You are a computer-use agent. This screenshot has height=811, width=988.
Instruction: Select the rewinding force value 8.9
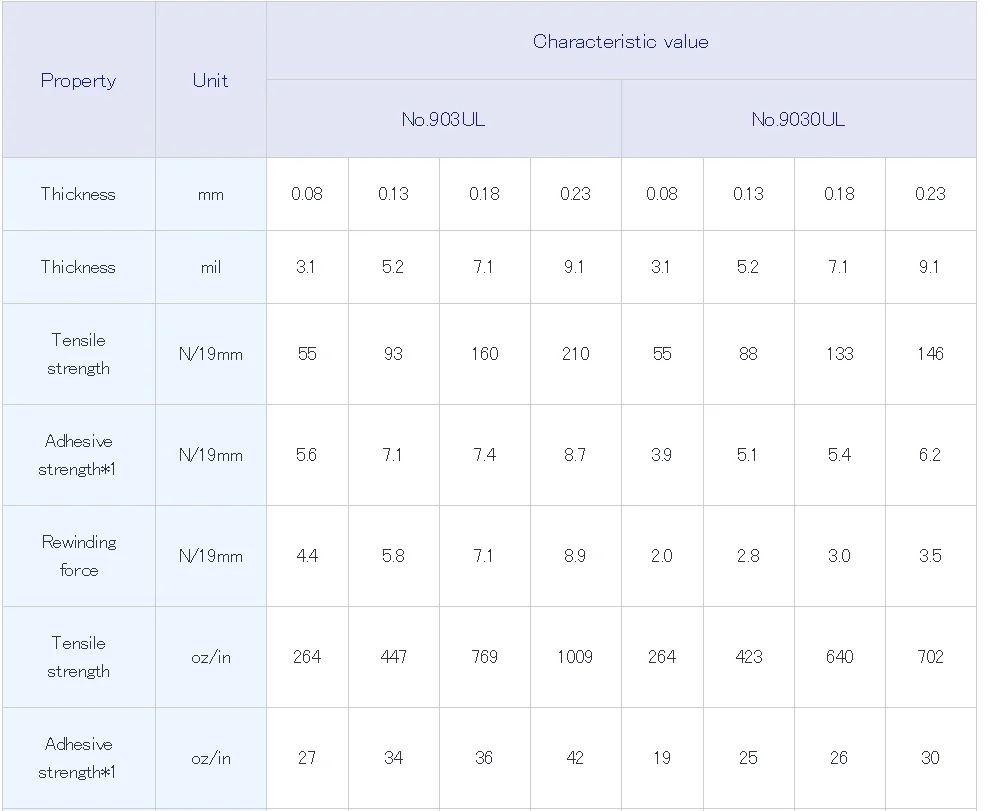[x=575, y=556]
